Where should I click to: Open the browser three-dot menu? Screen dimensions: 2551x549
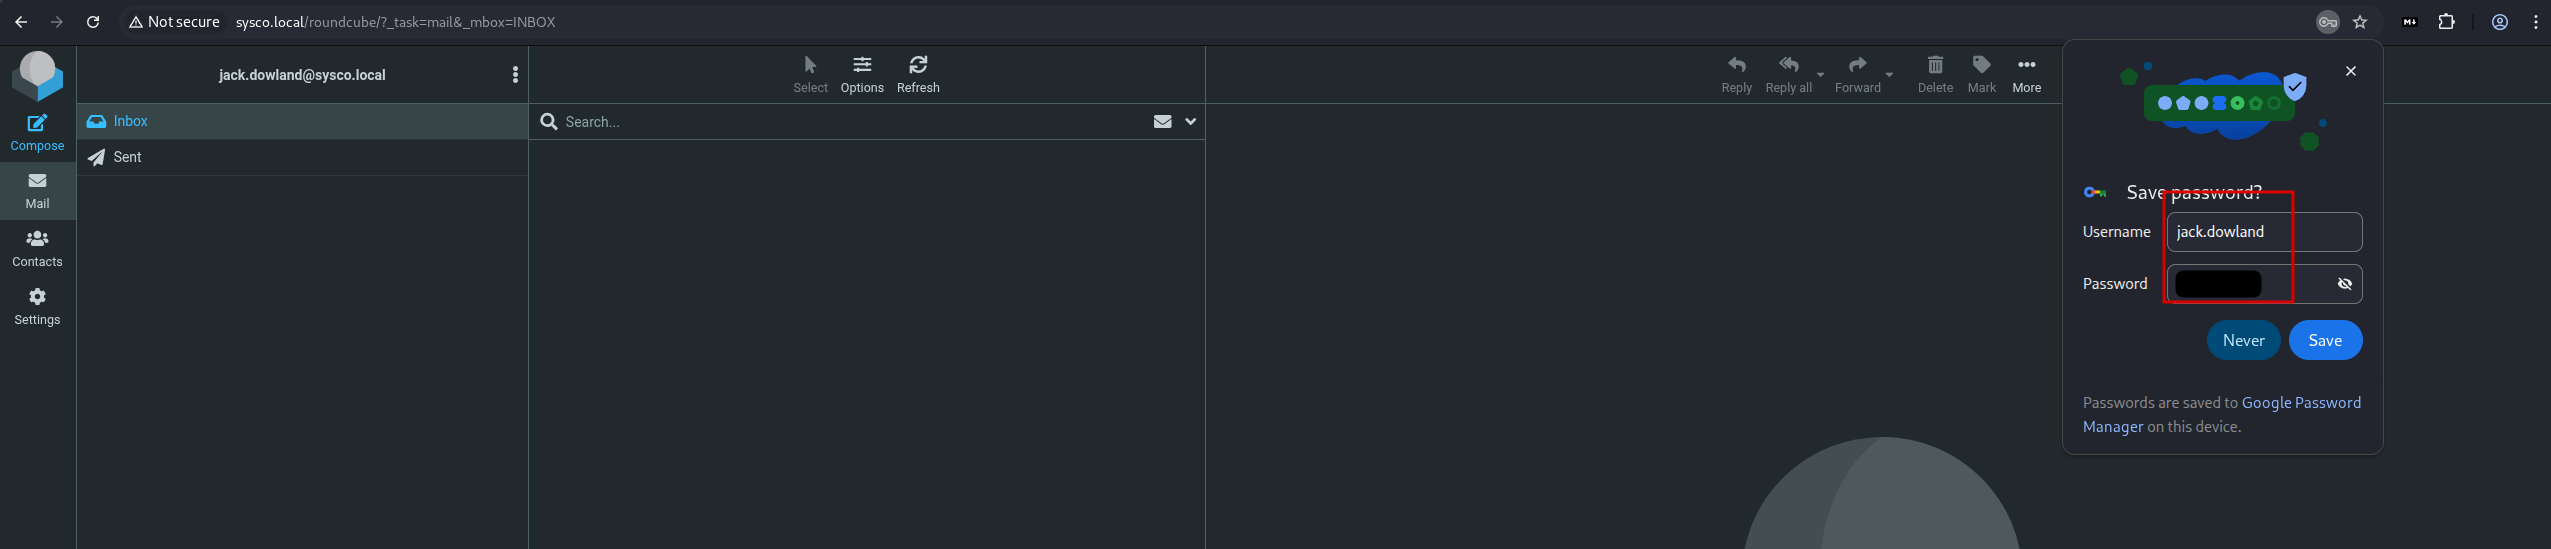point(2535,22)
